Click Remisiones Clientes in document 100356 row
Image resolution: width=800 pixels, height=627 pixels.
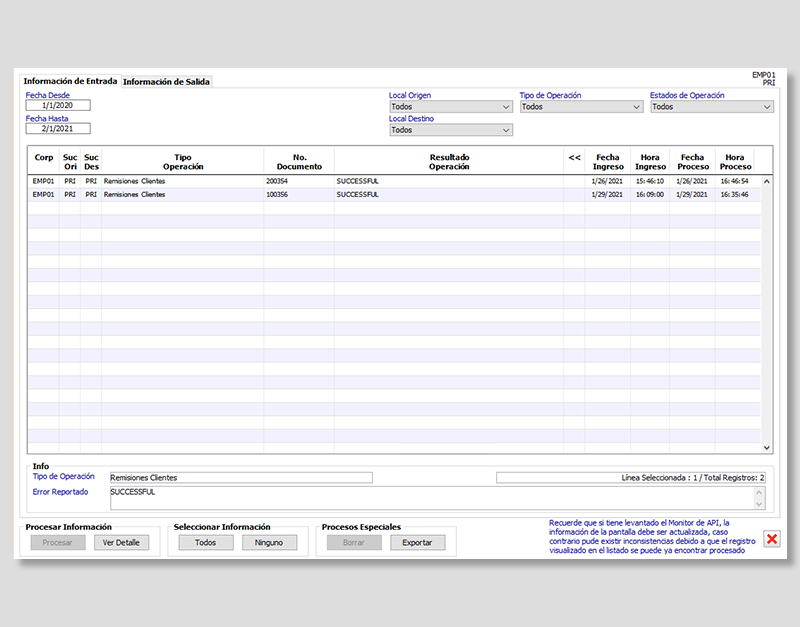183,194
